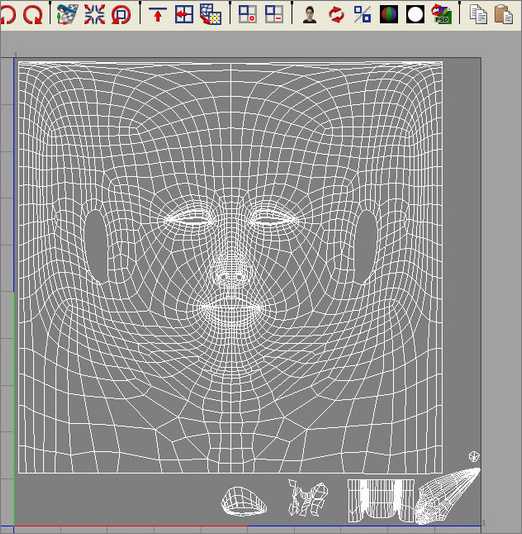The height and width of the screenshot is (534, 522).
Task: Click the PSD texture update icon
Action: [442, 15]
